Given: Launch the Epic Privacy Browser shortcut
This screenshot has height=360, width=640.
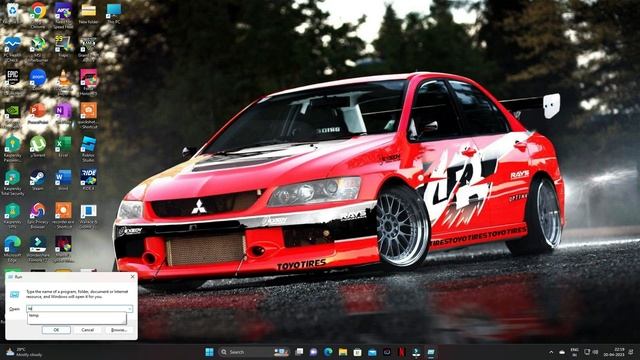Looking at the screenshot, I should click(38, 215).
